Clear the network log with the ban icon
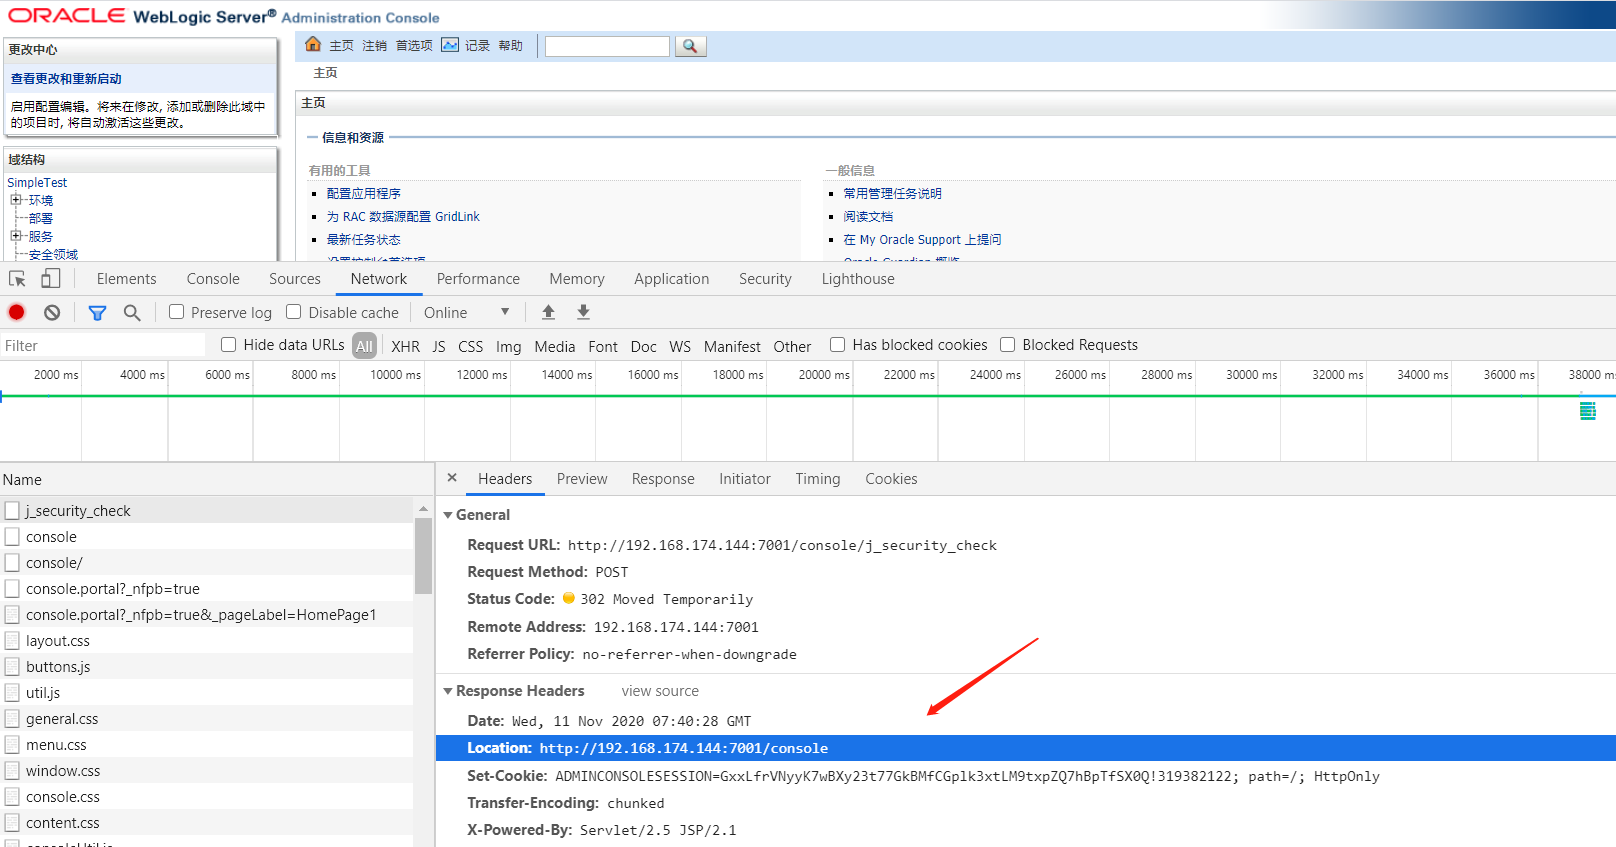 point(52,312)
